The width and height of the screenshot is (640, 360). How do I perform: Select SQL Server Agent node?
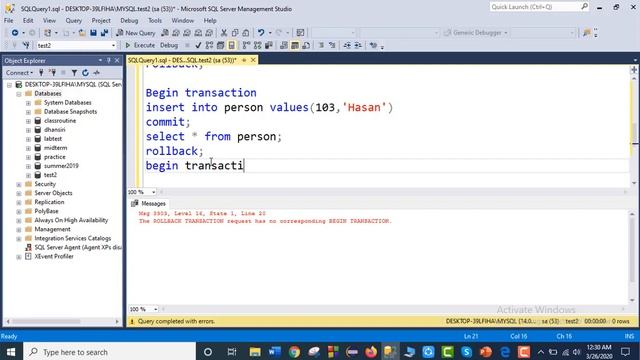[78, 247]
